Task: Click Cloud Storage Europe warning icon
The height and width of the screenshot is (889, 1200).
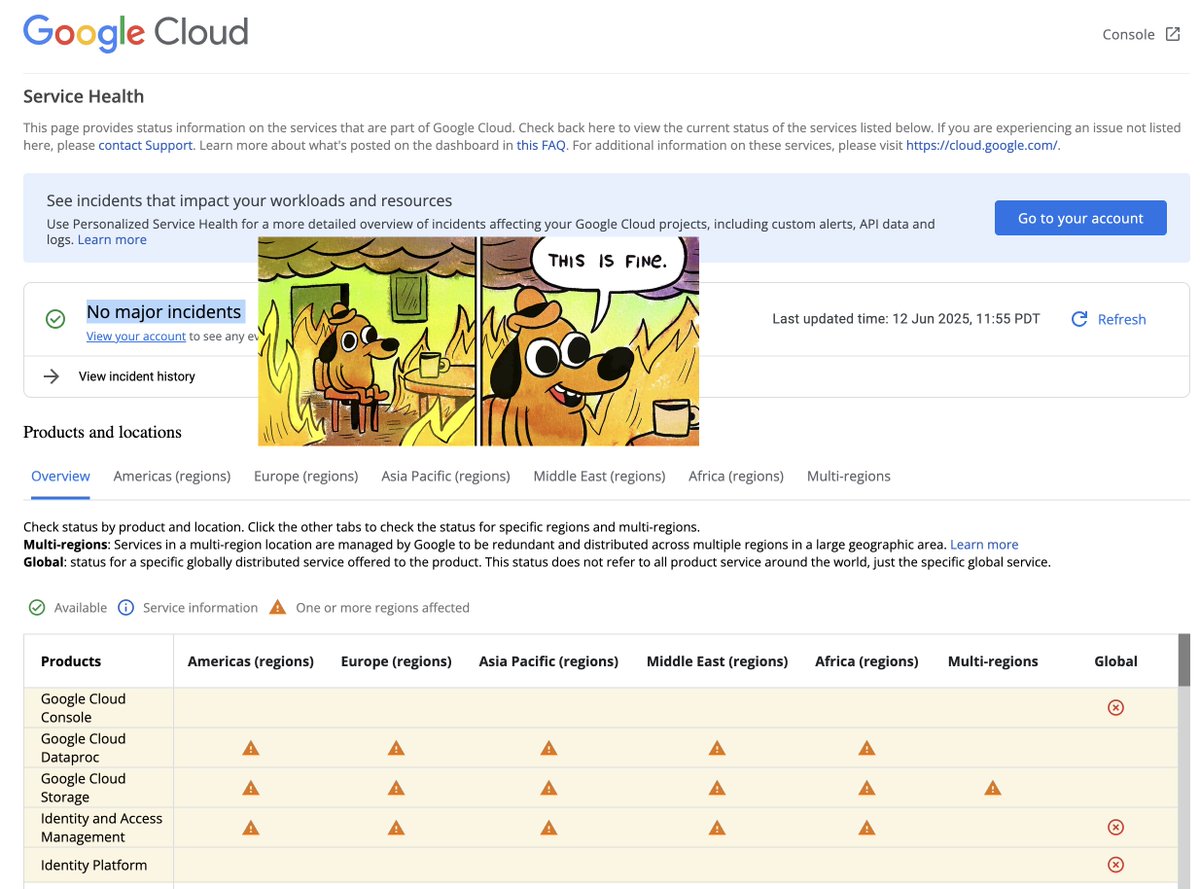Action: coord(396,787)
